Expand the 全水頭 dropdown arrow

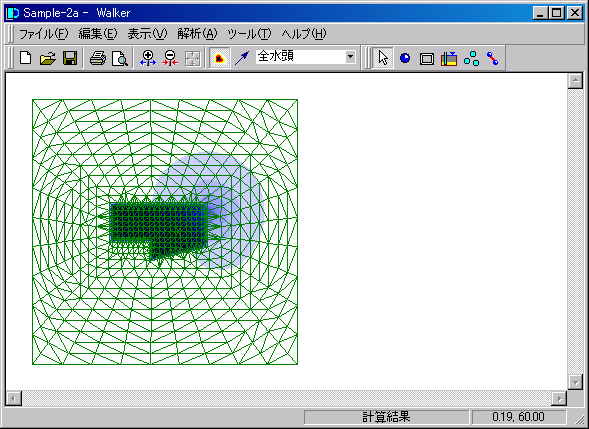(x=350, y=57)
